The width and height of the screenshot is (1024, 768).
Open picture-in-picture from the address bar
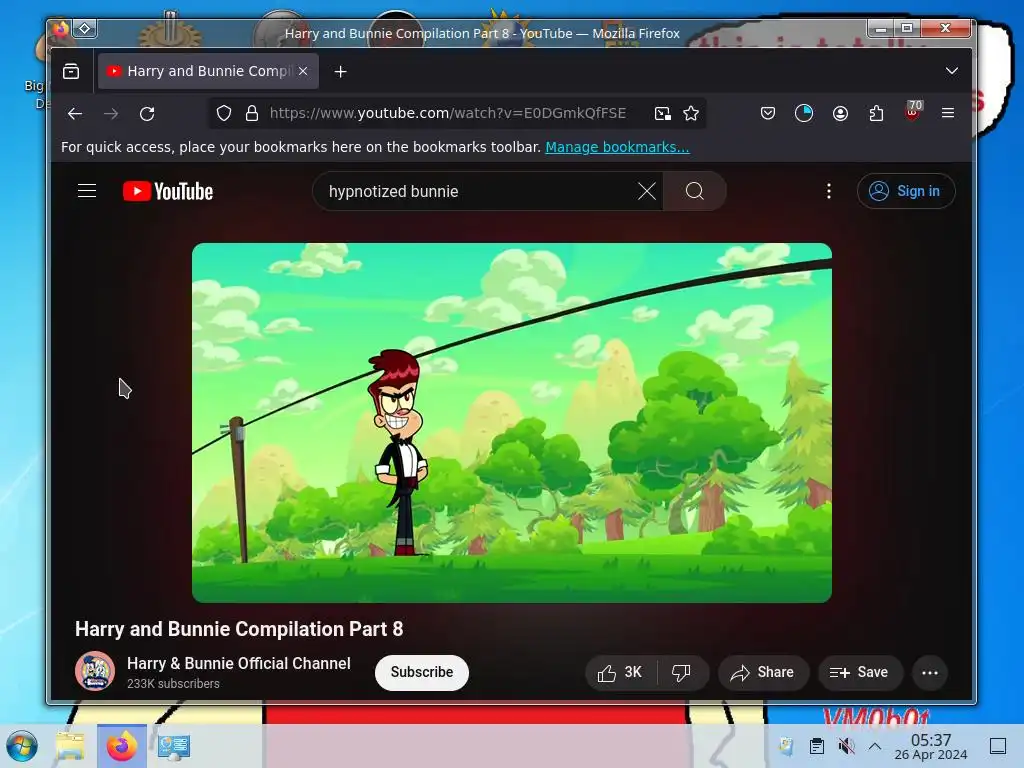(663, 114)
